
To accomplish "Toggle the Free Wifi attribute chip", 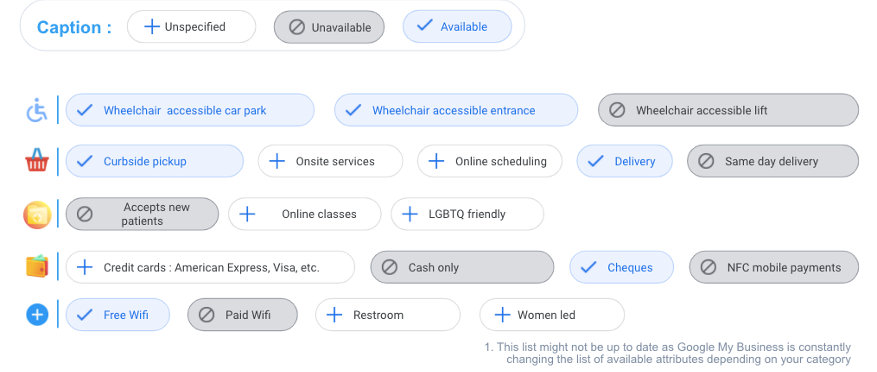I will click(x=117, y=315).
